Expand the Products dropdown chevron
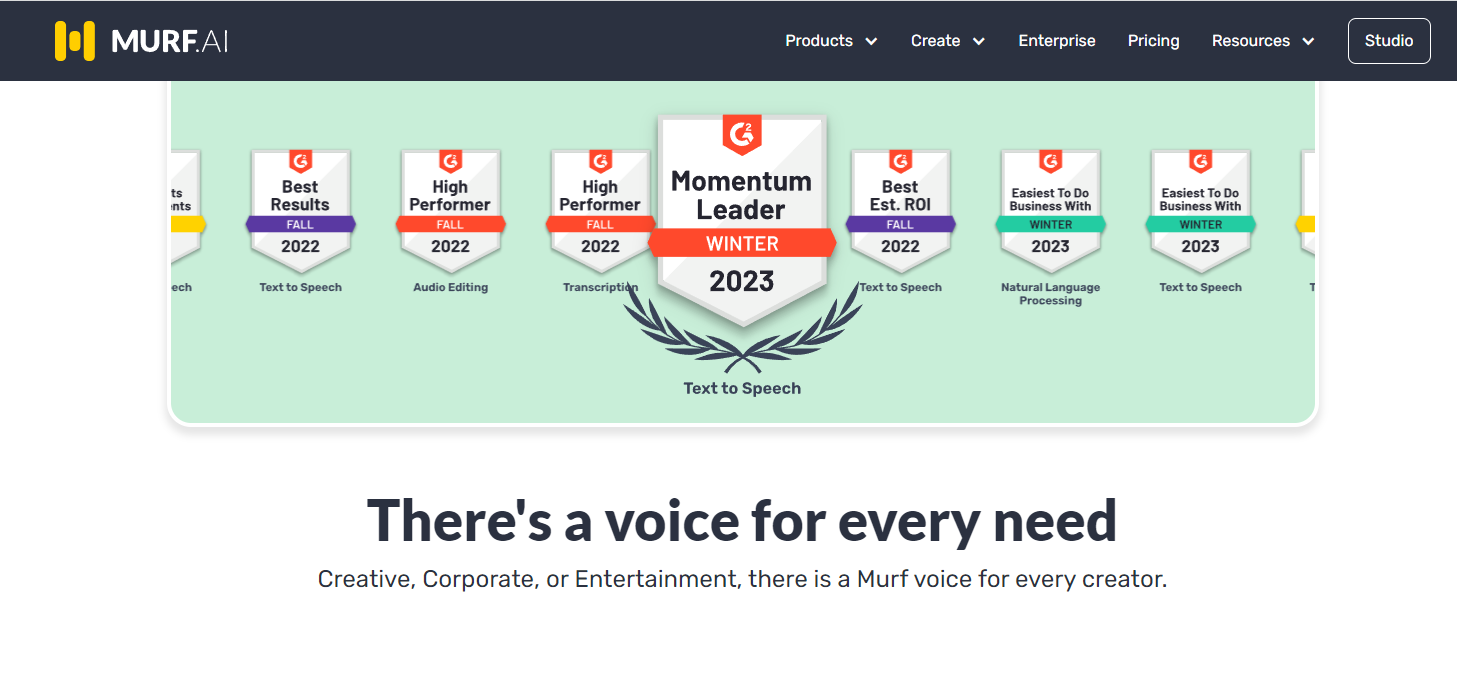The height and width of the screenshot is (696, 1457). click(x=871, y=41)
